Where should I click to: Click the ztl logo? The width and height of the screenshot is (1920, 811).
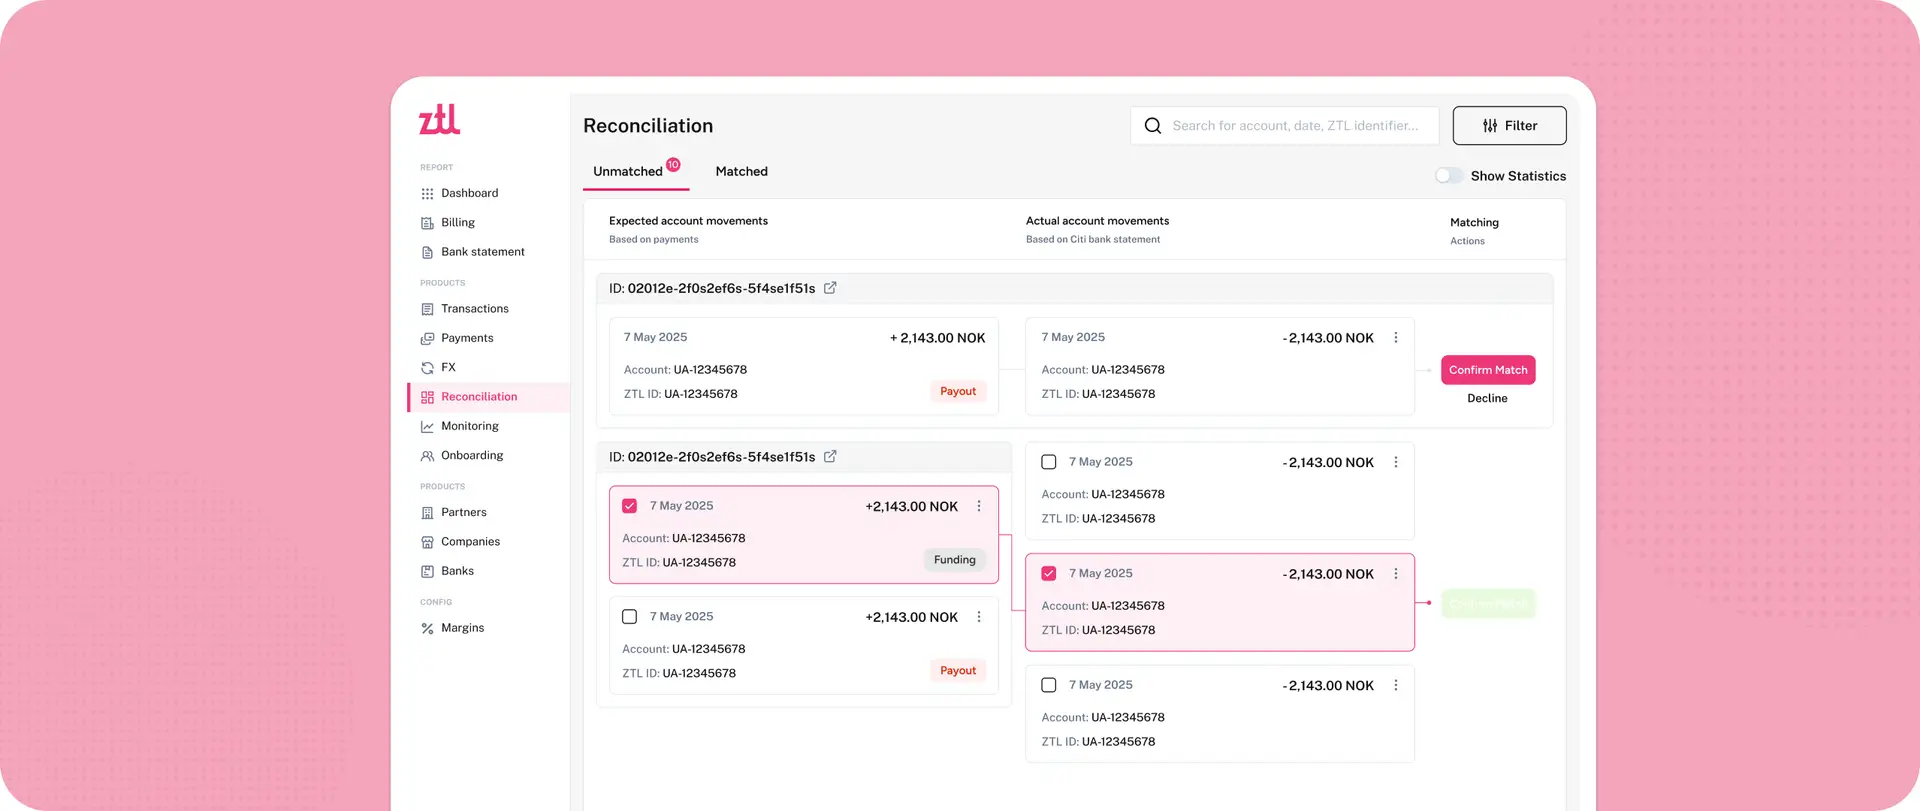[x=439, y=119]
